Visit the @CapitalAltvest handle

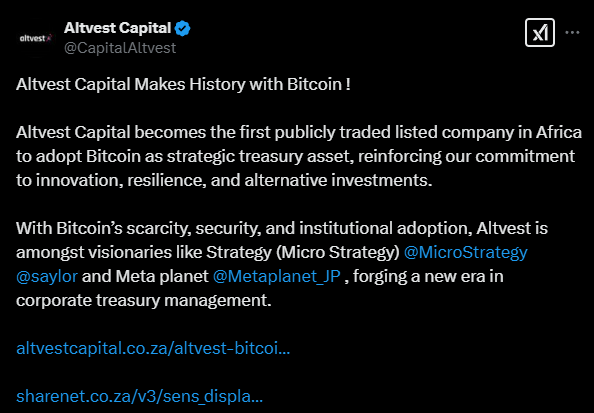(120, 48)
